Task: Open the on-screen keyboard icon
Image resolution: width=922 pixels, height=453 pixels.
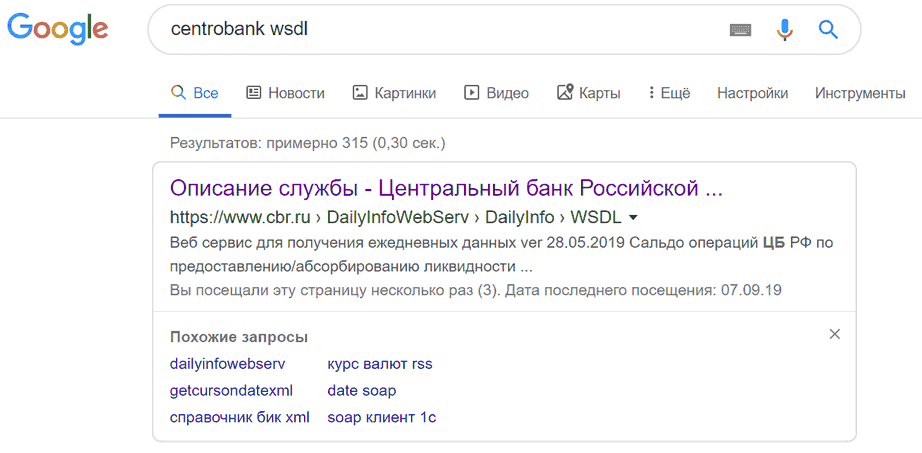Action: (x=740, y=29)
